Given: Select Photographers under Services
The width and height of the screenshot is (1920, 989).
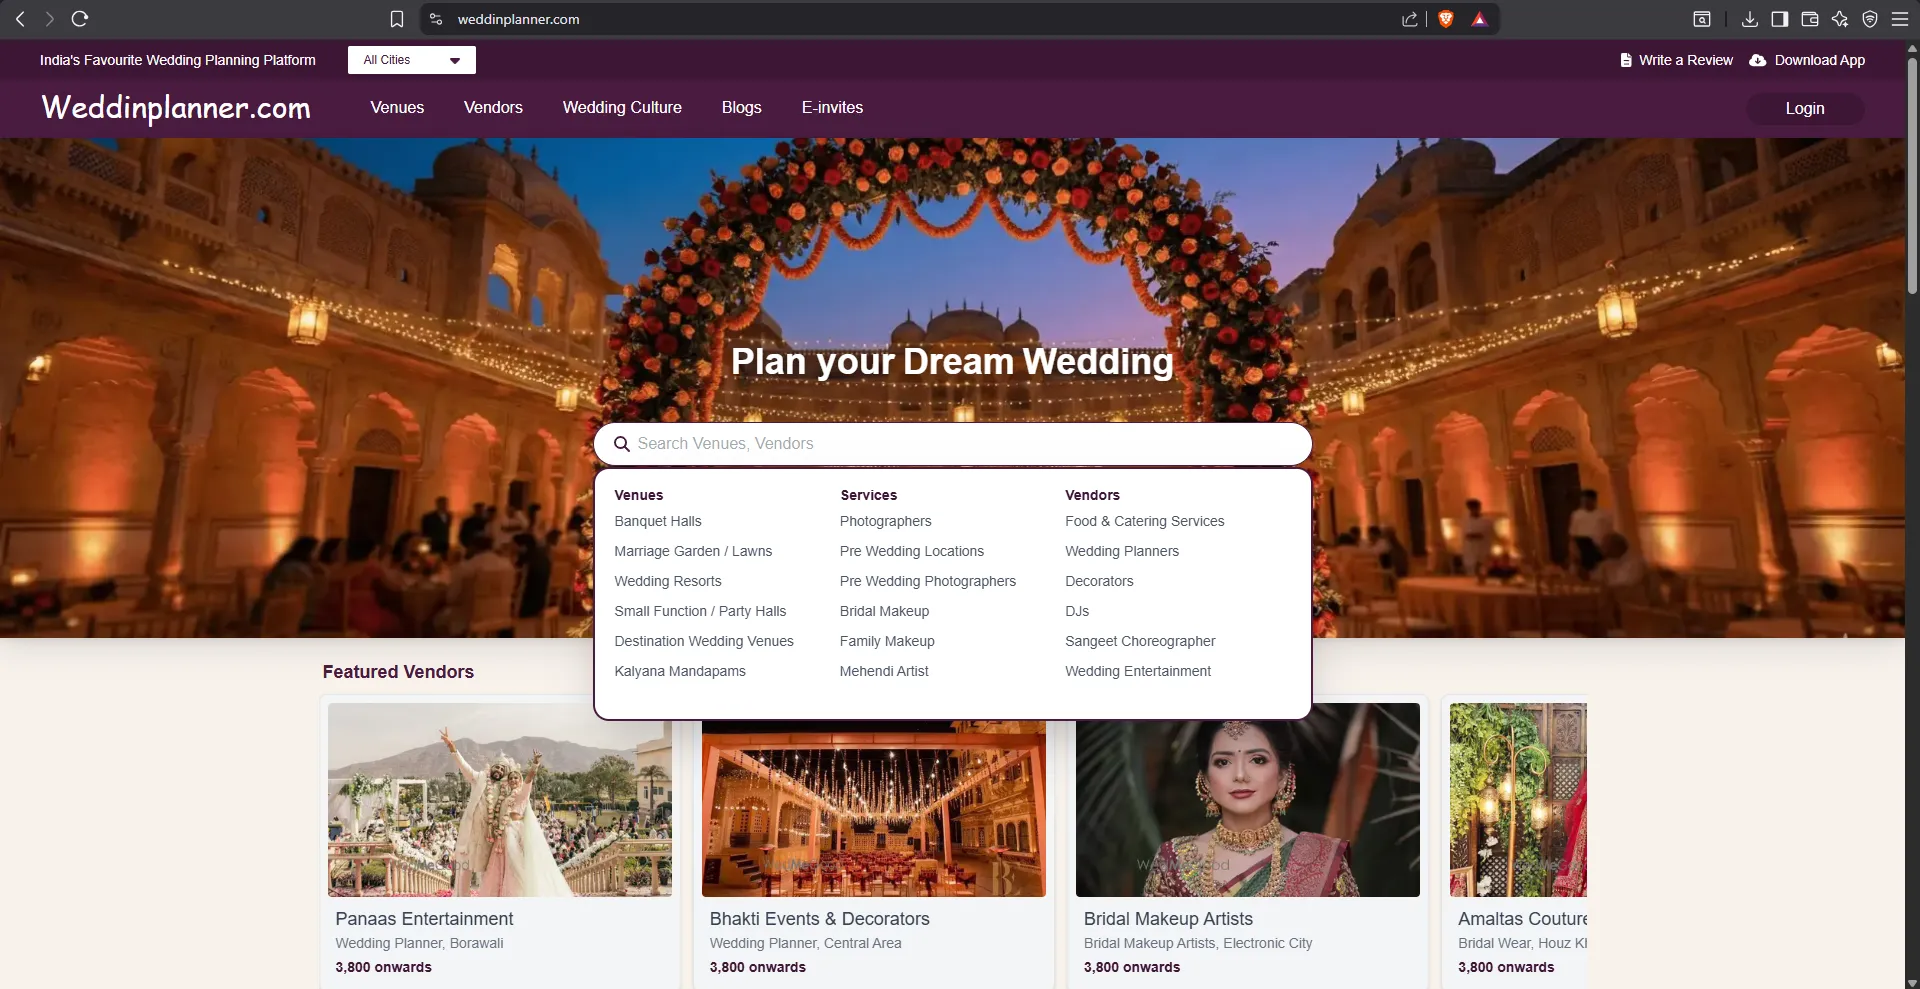Looking at the screenshot, I should [885, 521].
